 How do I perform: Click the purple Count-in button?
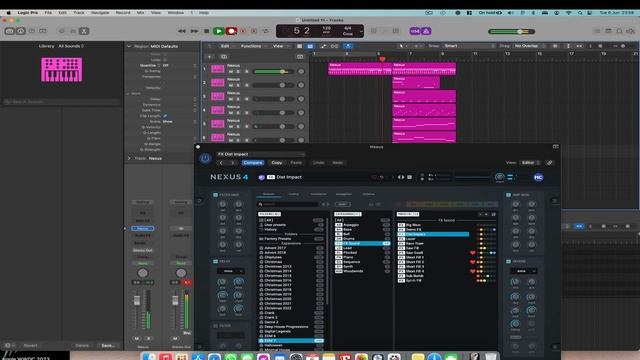(x=415, y=31)
